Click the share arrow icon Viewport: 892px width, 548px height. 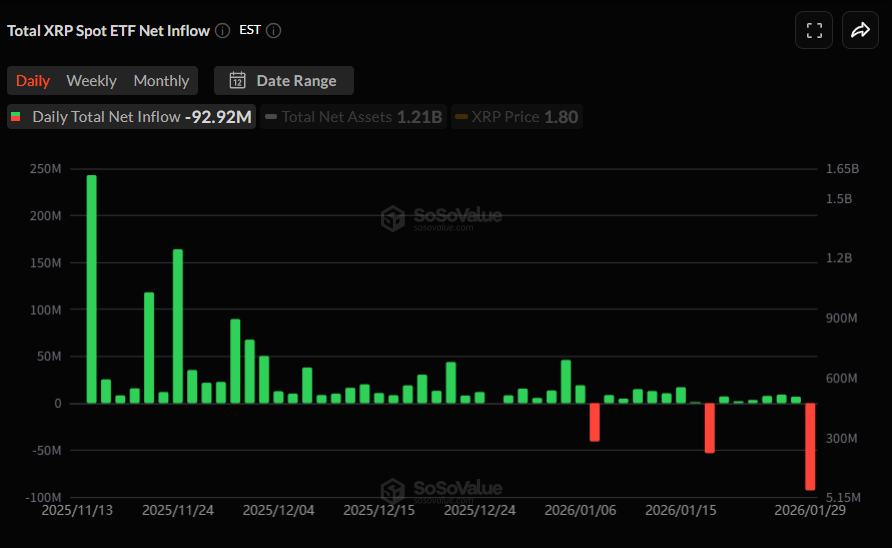click(x=860, y=30)
